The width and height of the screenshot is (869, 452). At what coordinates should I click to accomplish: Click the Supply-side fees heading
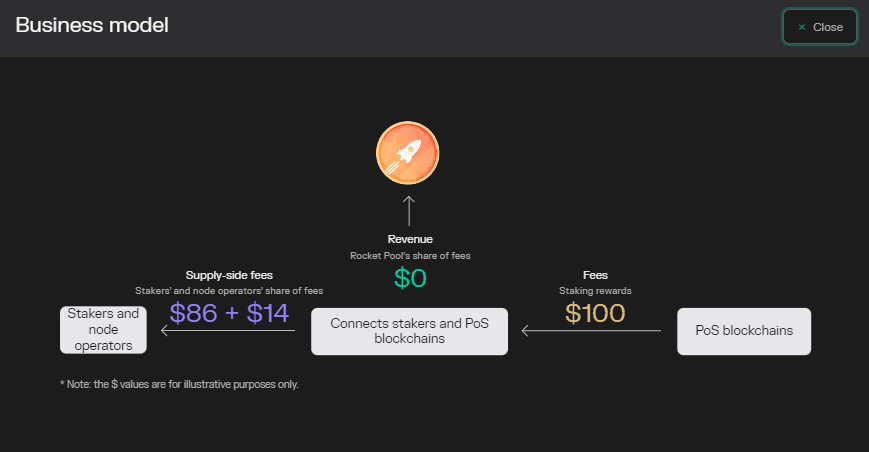tap(229, 274)
